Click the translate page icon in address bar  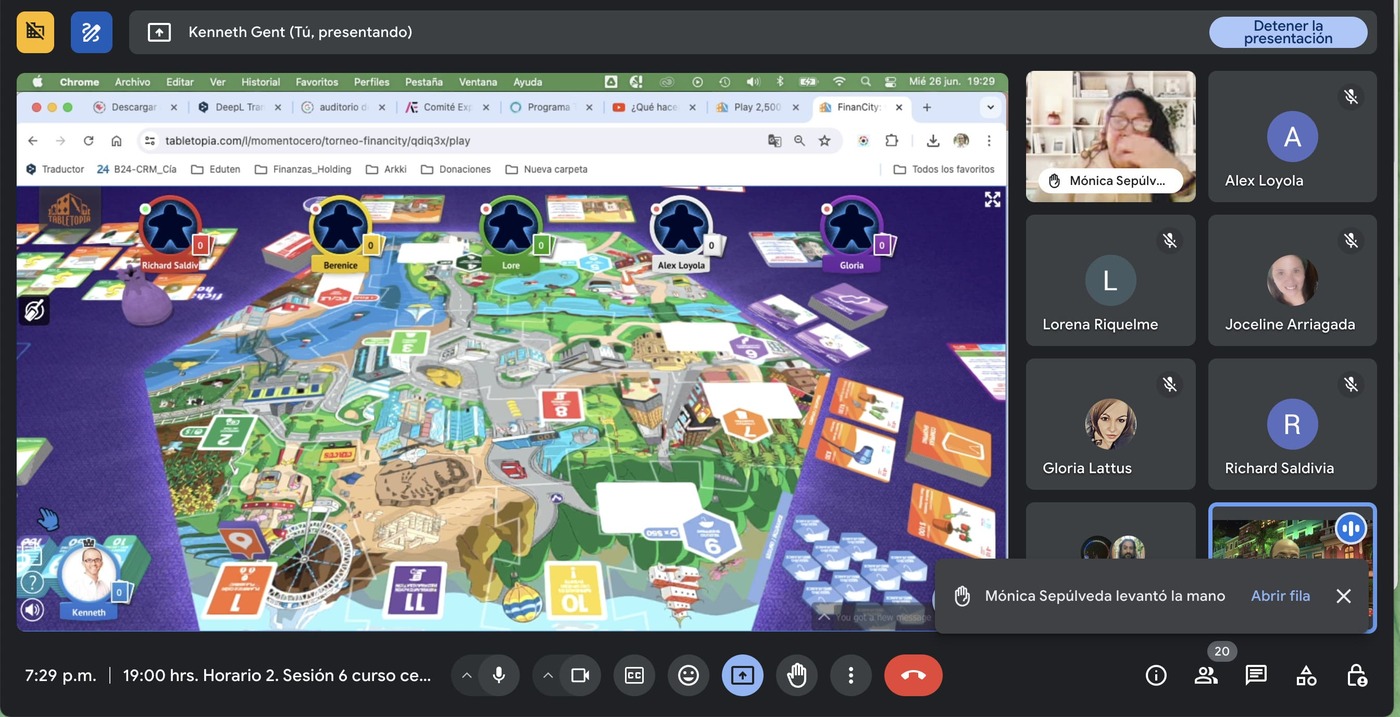774,141
